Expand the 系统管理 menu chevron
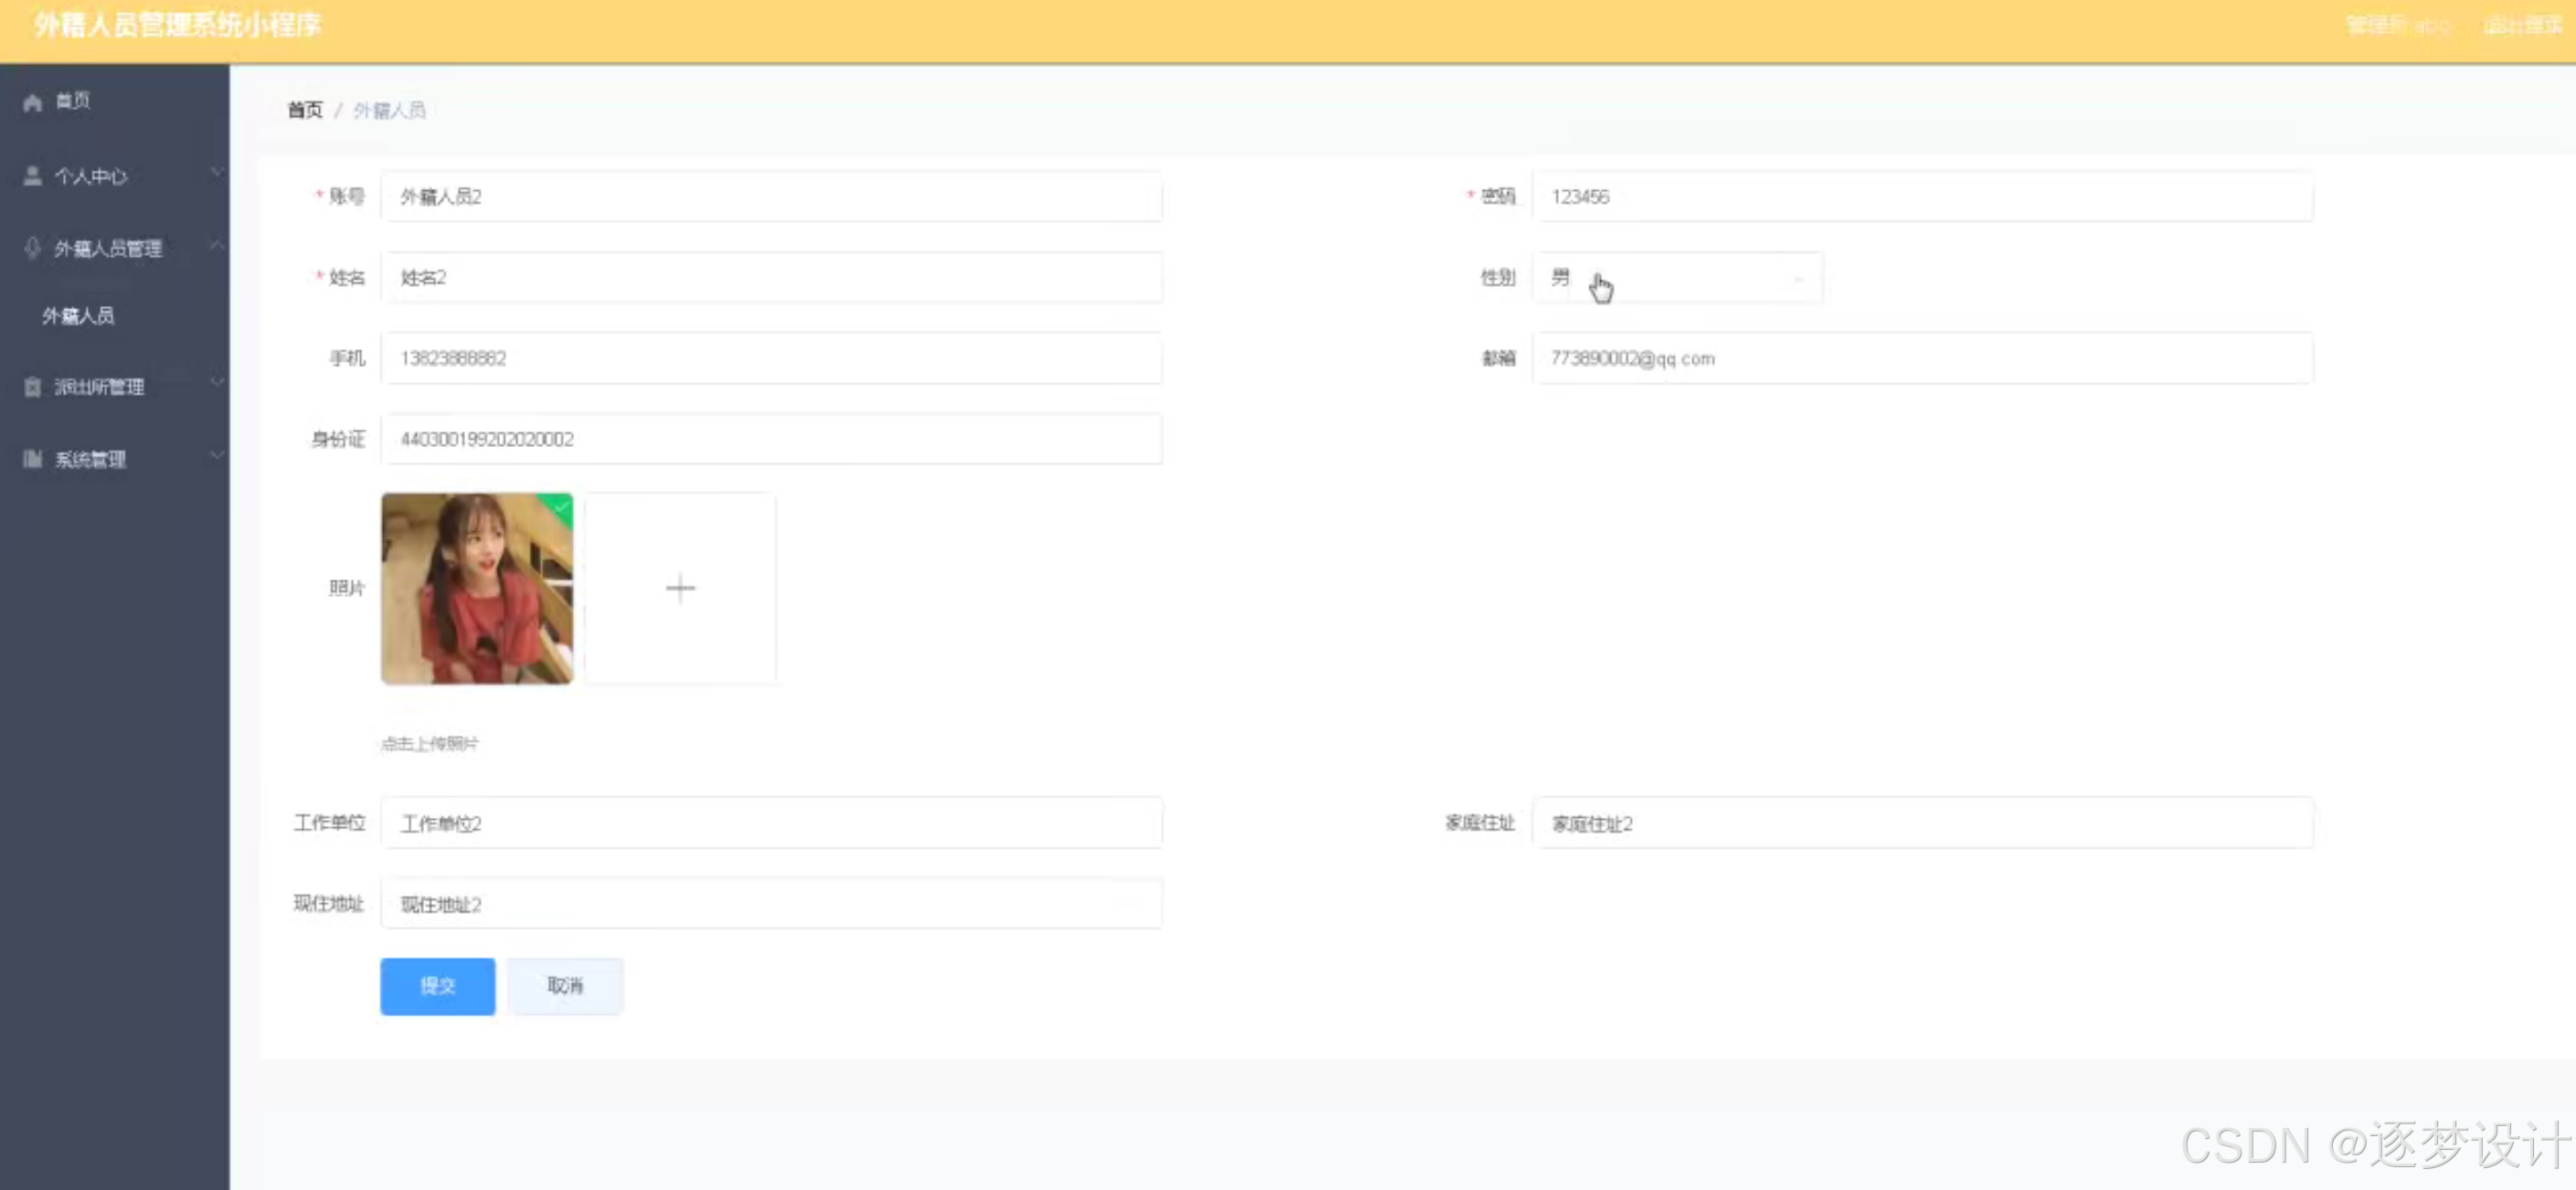2576x1190 pixels. (216, 456)
